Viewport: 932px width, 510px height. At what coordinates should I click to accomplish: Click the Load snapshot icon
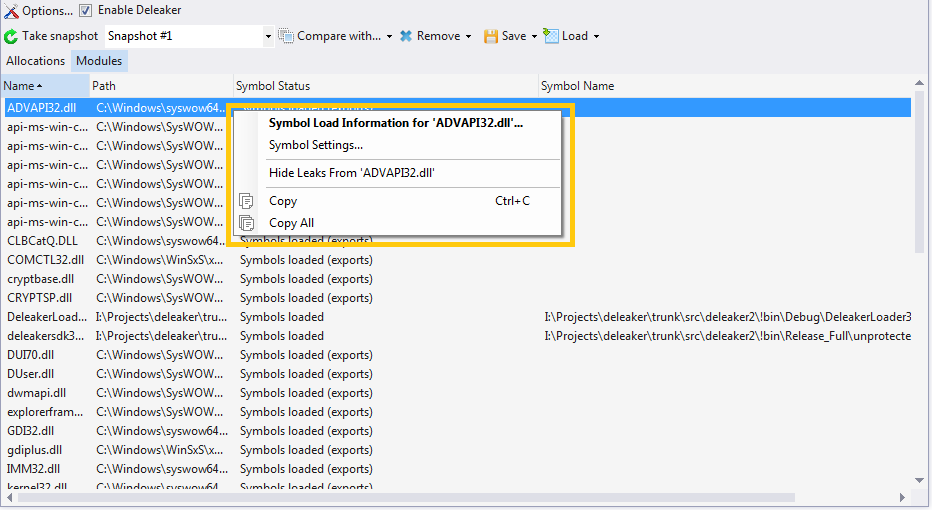pos(551,36)
